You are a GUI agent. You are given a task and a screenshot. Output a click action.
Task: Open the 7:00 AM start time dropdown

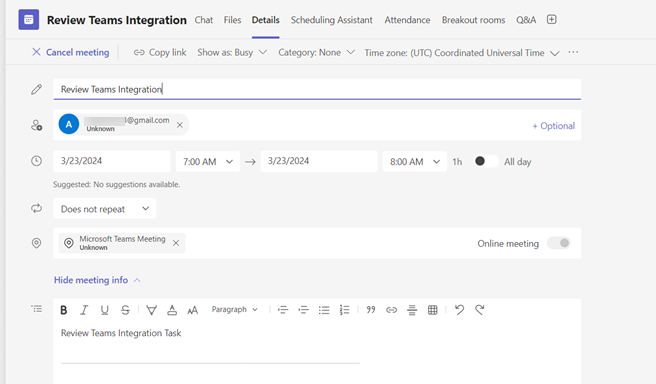(x=208, y=161)
